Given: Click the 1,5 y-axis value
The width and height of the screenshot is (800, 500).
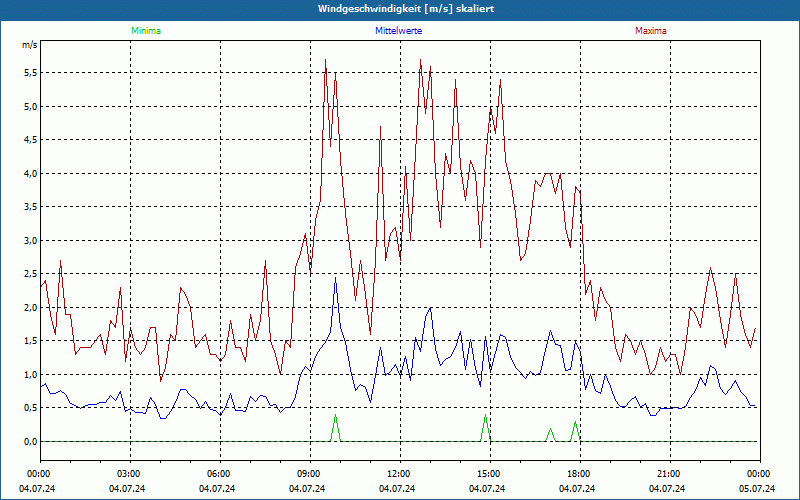Looking at the screenshot, I should click(x=31, y=341).
